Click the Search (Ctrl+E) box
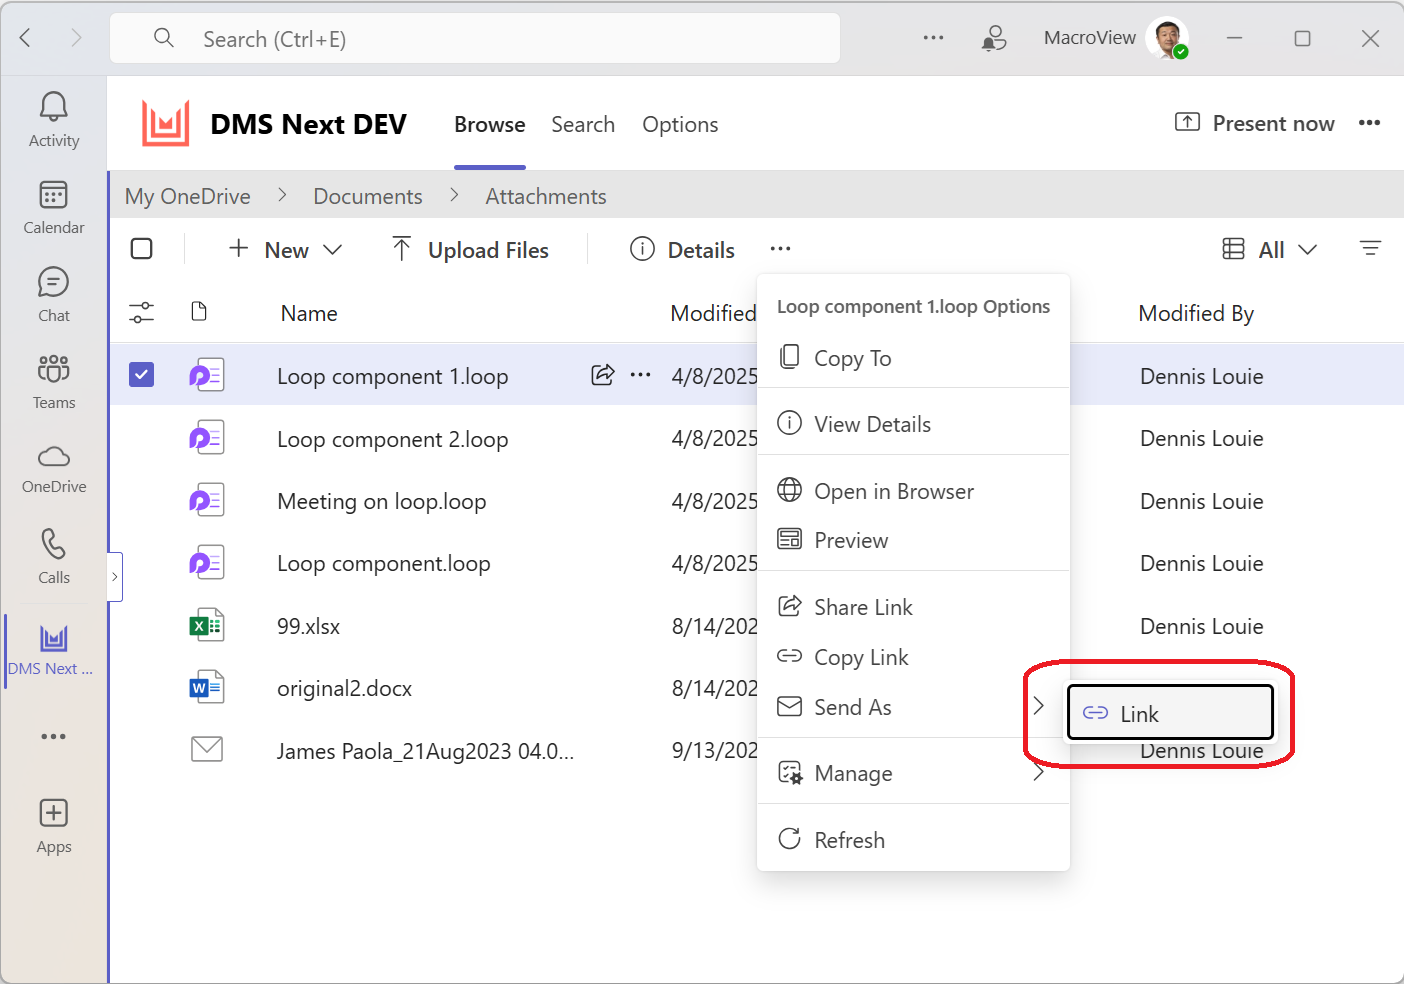 pyautogui.click(x=475, y=39)
